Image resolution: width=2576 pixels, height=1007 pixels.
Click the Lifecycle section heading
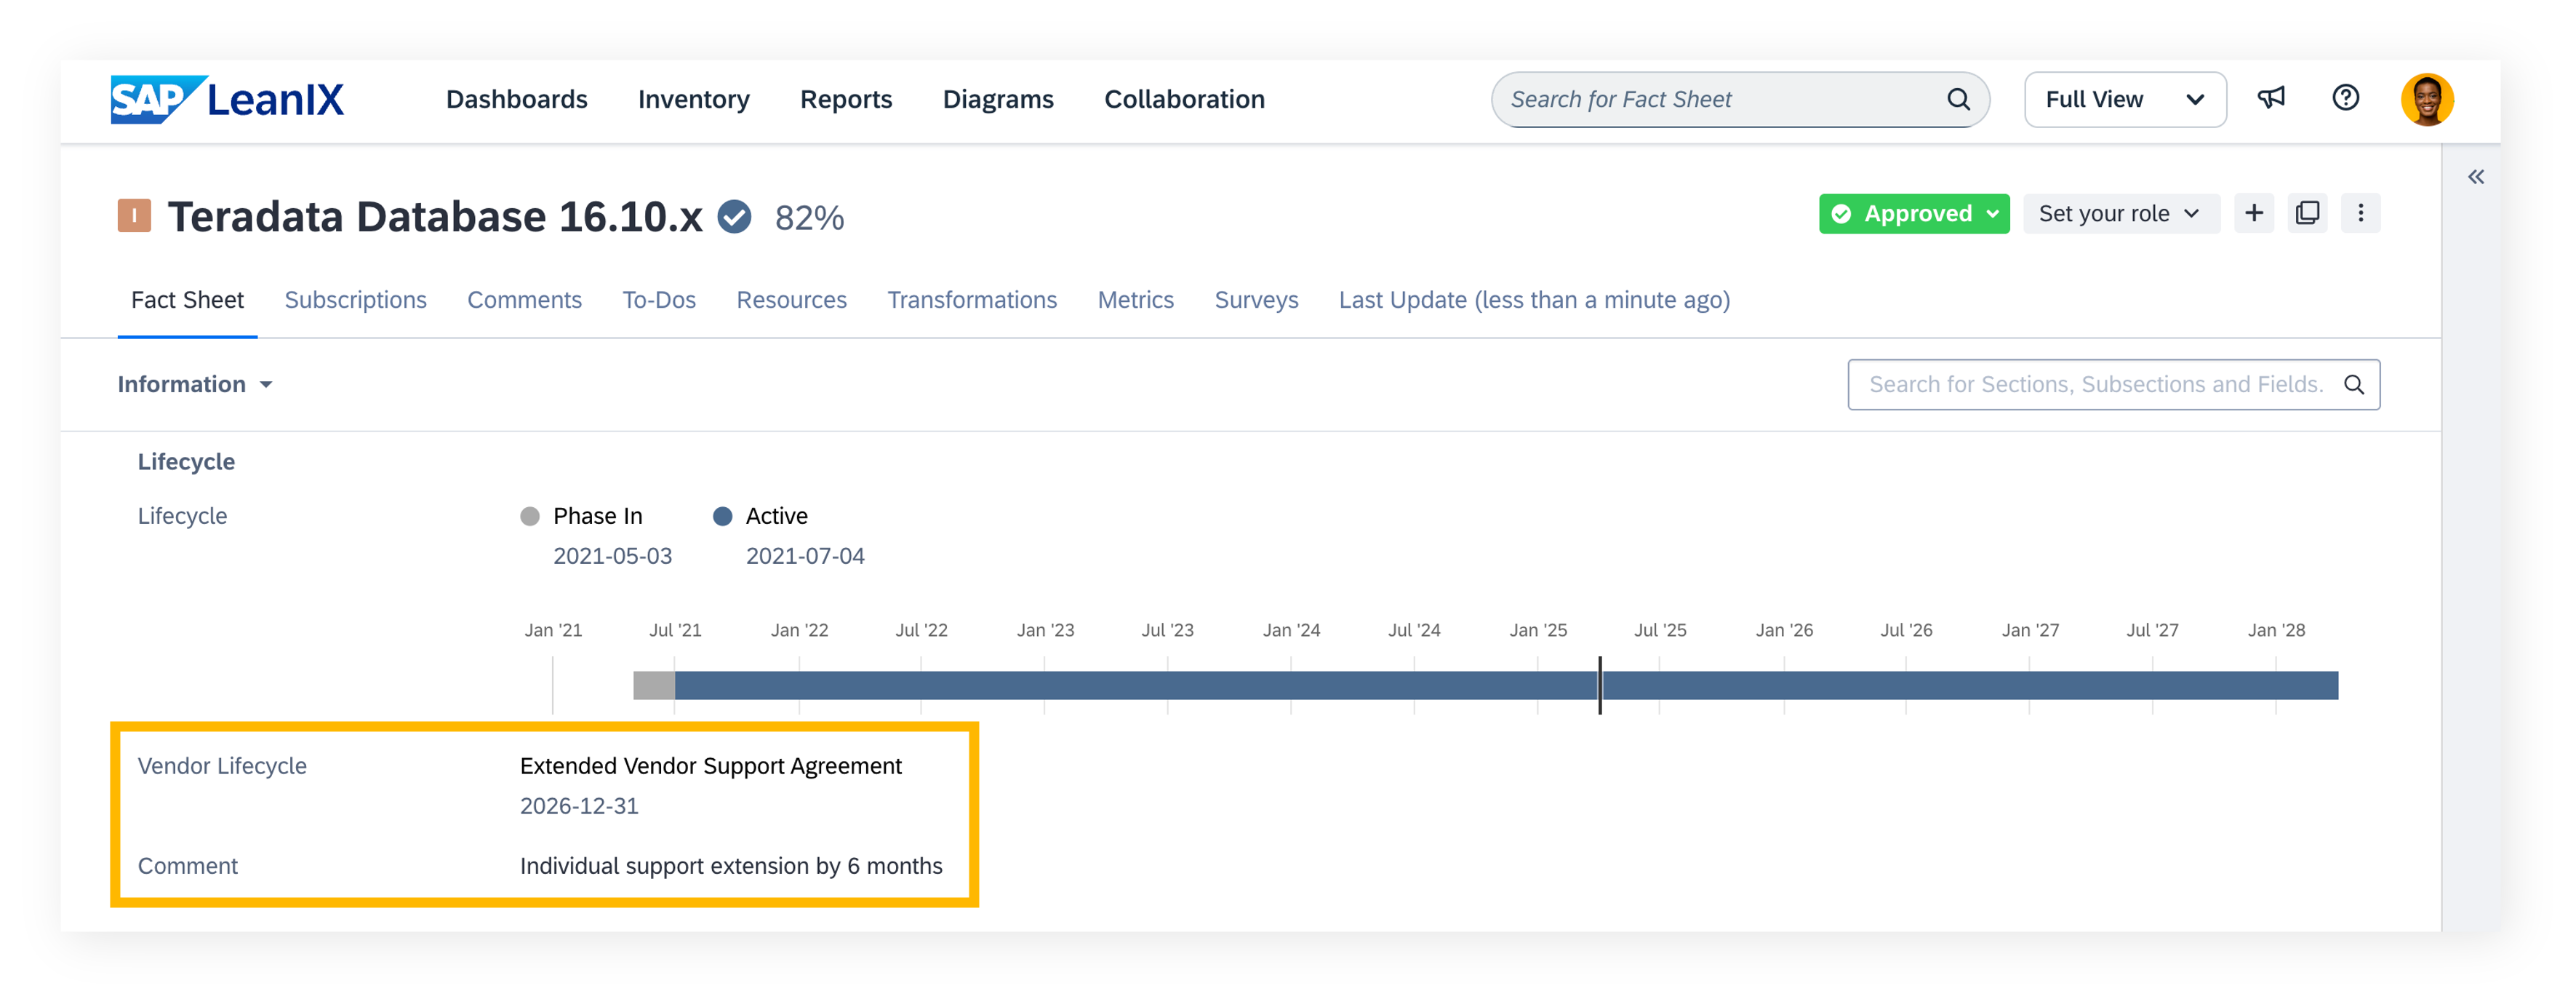186,462
